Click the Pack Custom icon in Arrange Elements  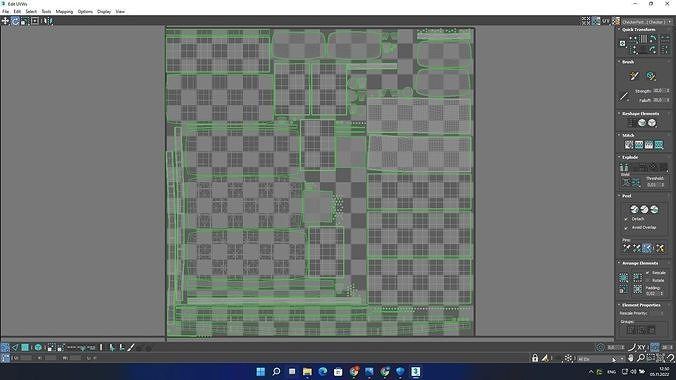tap(623, 277)
